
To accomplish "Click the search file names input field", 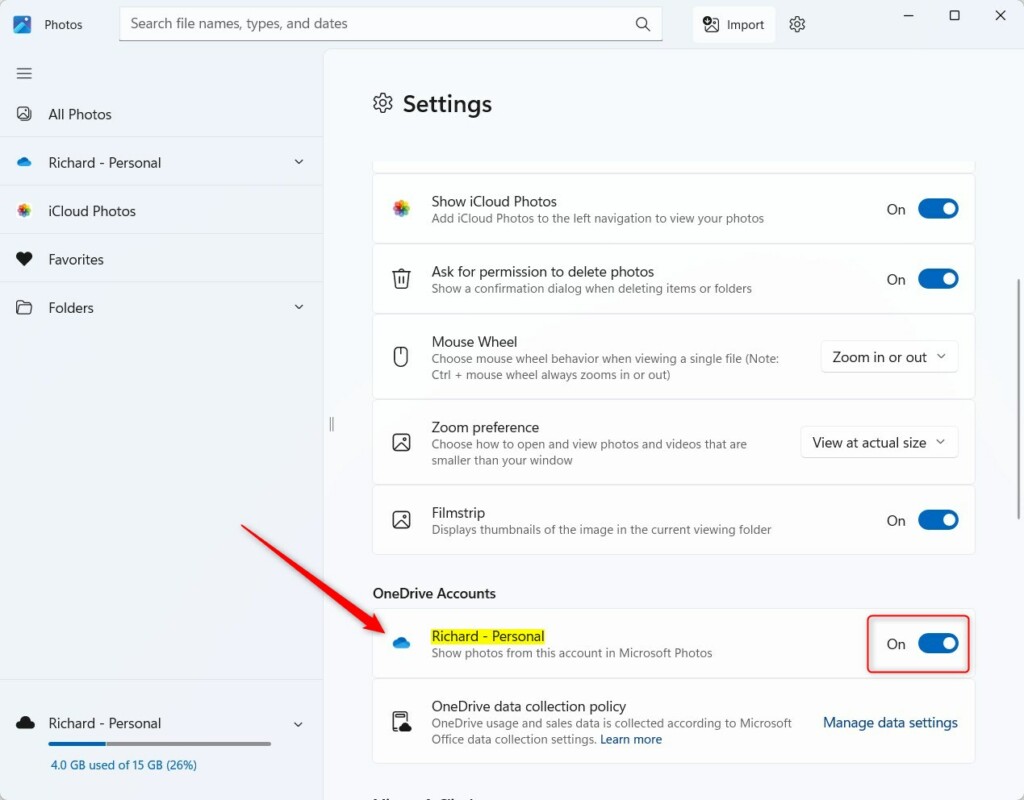I will (391, 24).
